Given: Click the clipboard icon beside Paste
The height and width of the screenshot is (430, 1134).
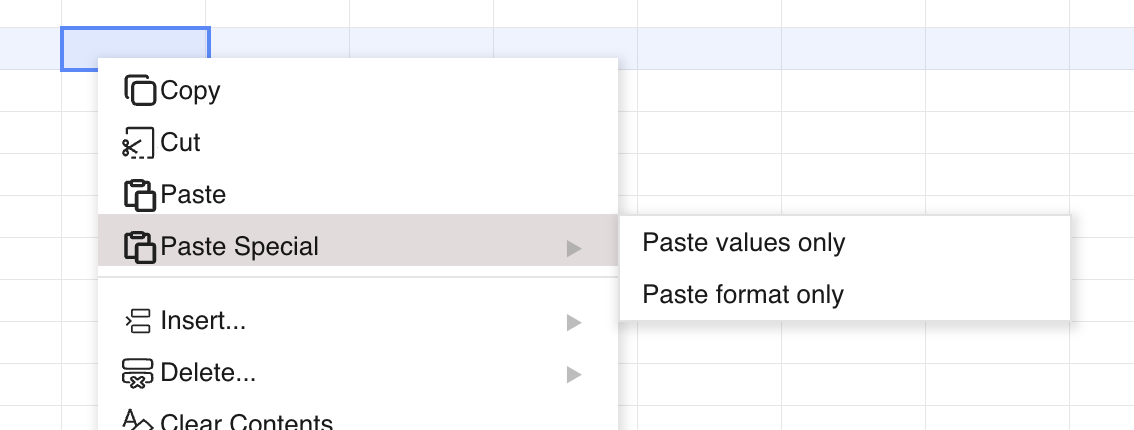Looking at the screenshot, I should (139, 195).
